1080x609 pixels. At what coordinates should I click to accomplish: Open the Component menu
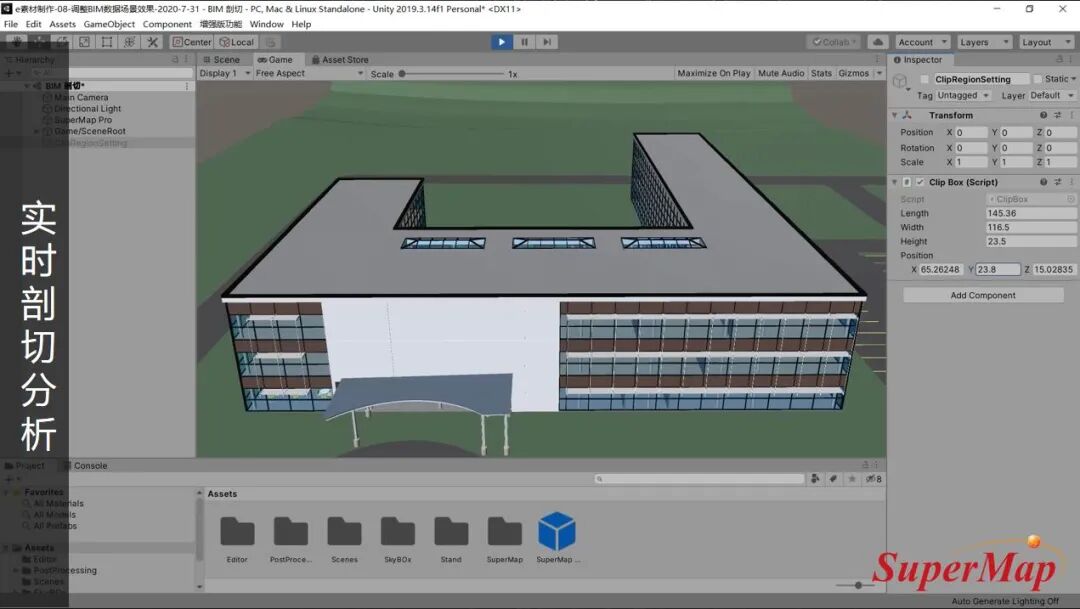tap(167, 24)
